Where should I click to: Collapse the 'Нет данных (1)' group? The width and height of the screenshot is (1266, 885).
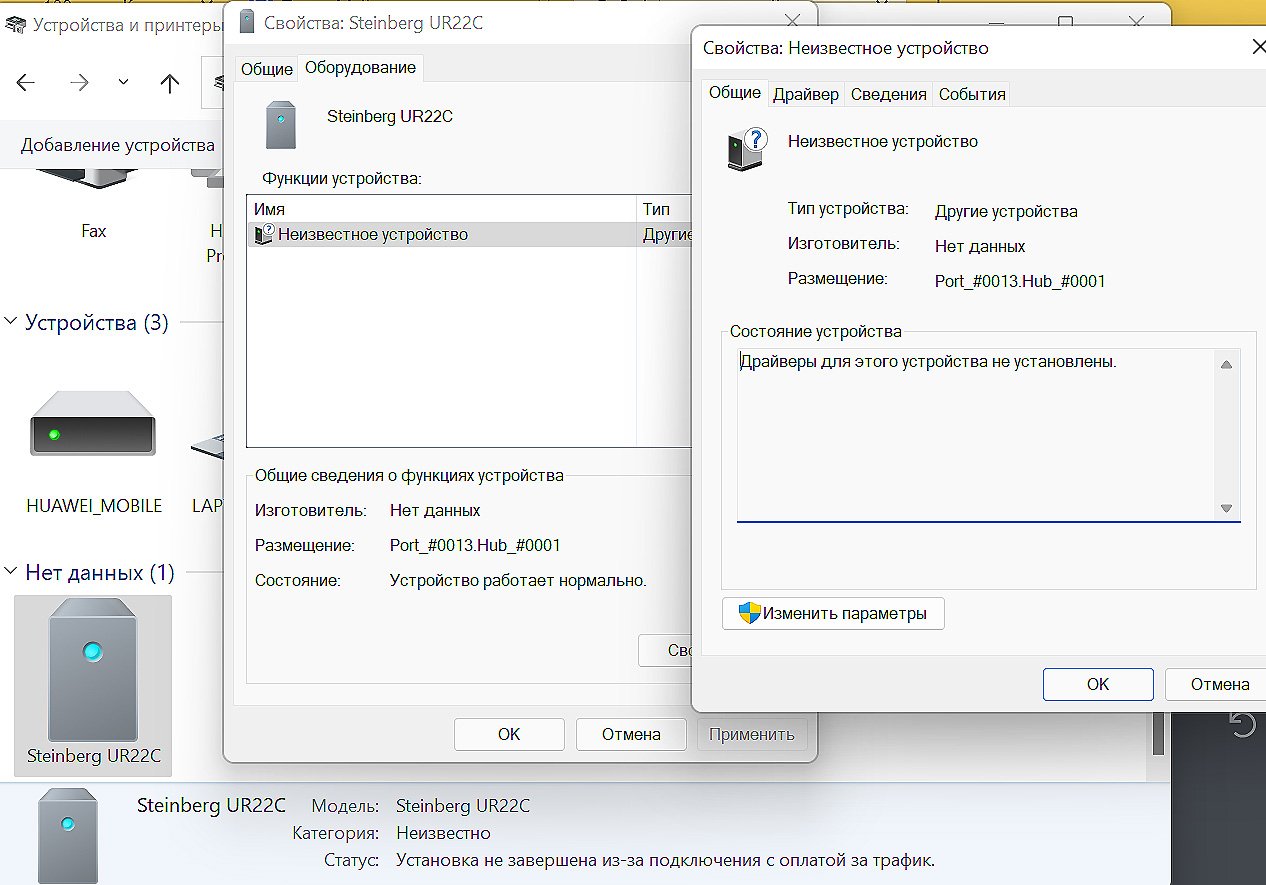coord(11,572)
